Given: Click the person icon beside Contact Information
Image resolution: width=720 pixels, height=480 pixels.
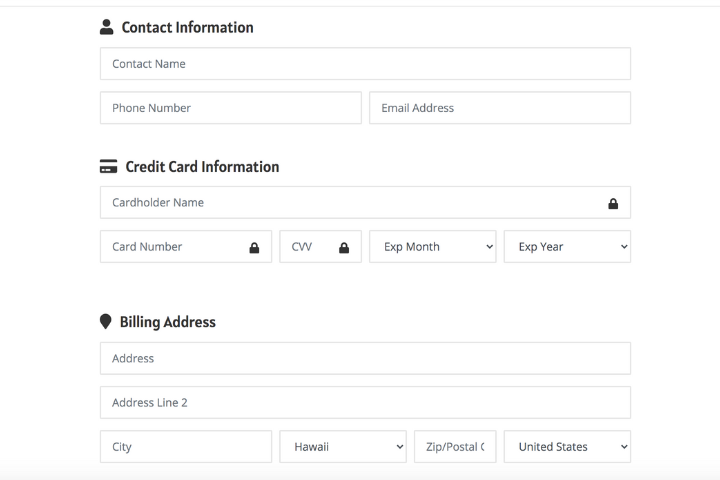Looking at the screenshot, I should (107, 28).
